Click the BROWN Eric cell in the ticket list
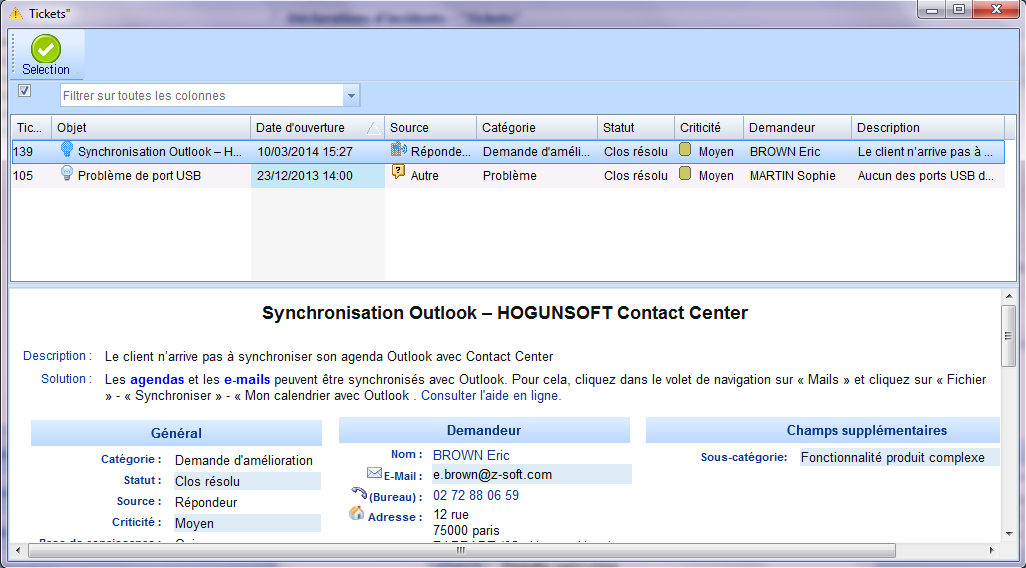The image size is (1026, 568). (x=797, y=152)
